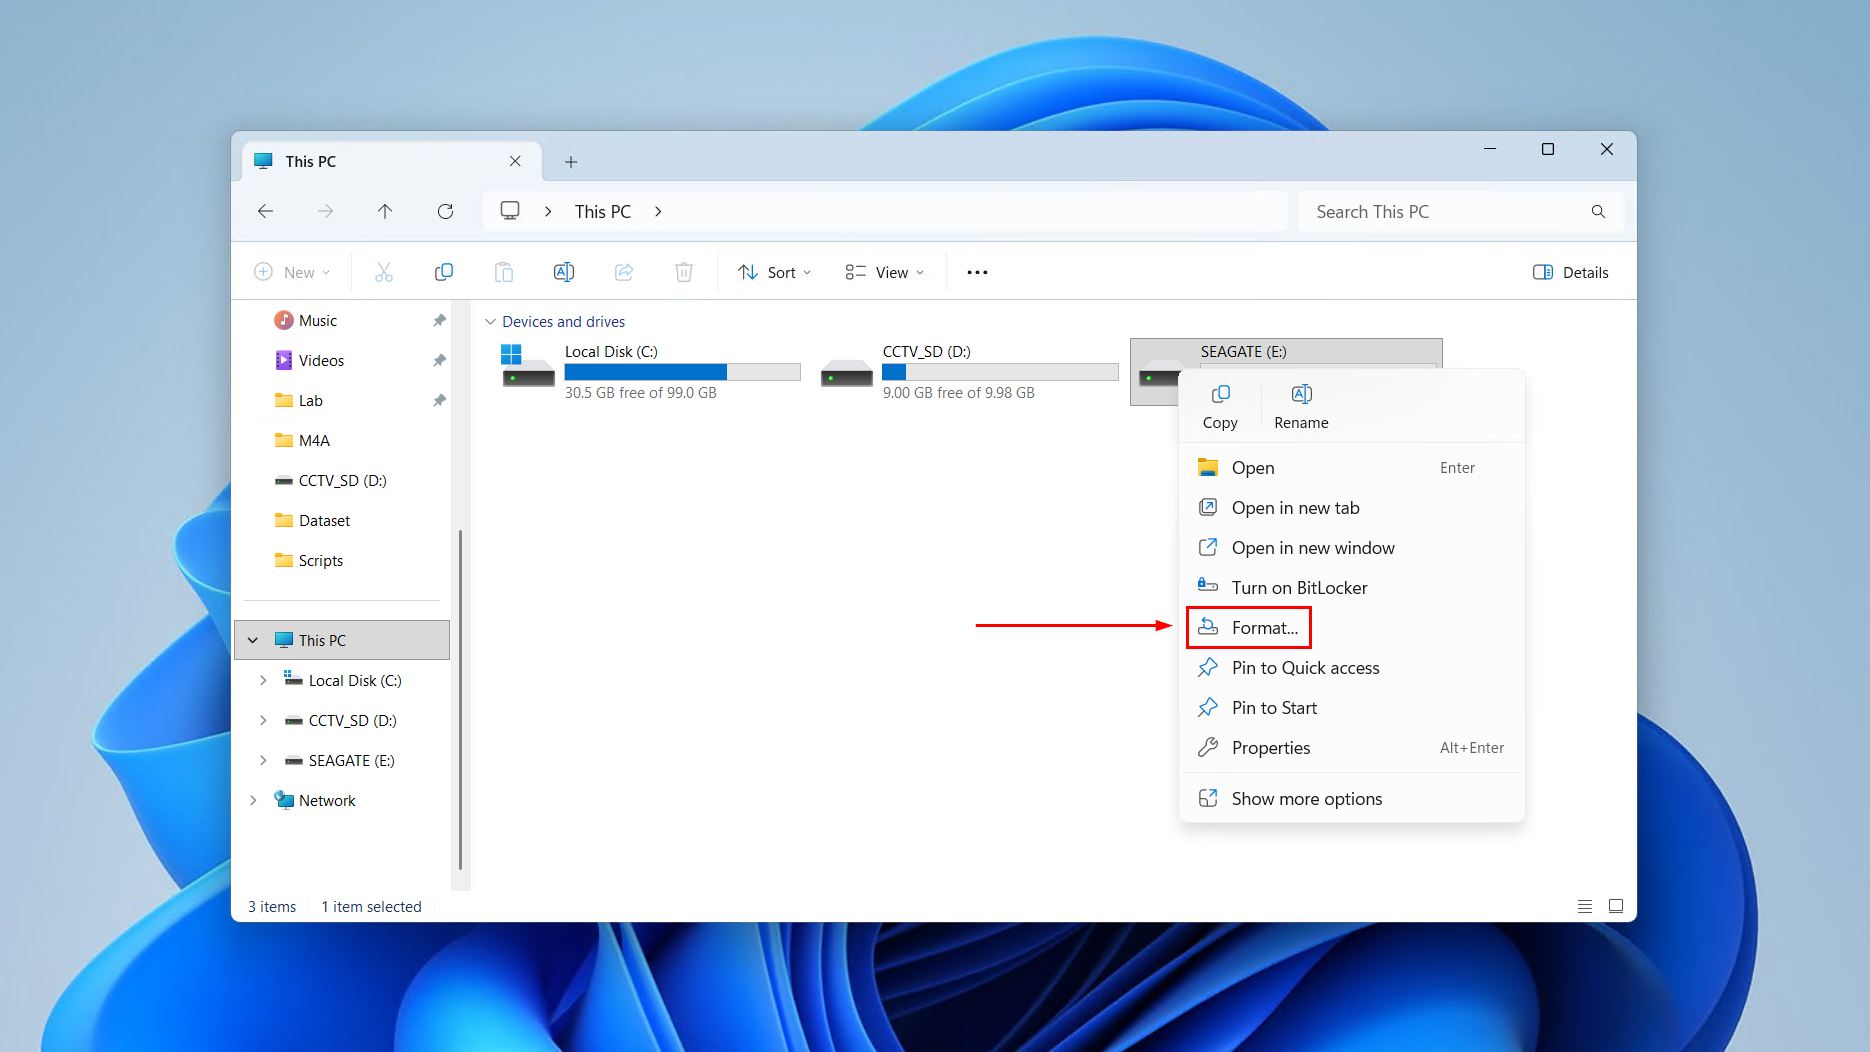This screenshot has height=1052, width=1870.
Task: Open the M4A folder in sidebar
Action: (x=302, y=440)
